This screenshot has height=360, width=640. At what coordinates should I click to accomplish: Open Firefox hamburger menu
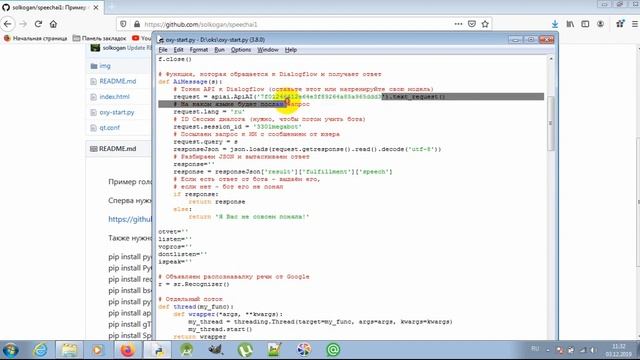point(635,24)
